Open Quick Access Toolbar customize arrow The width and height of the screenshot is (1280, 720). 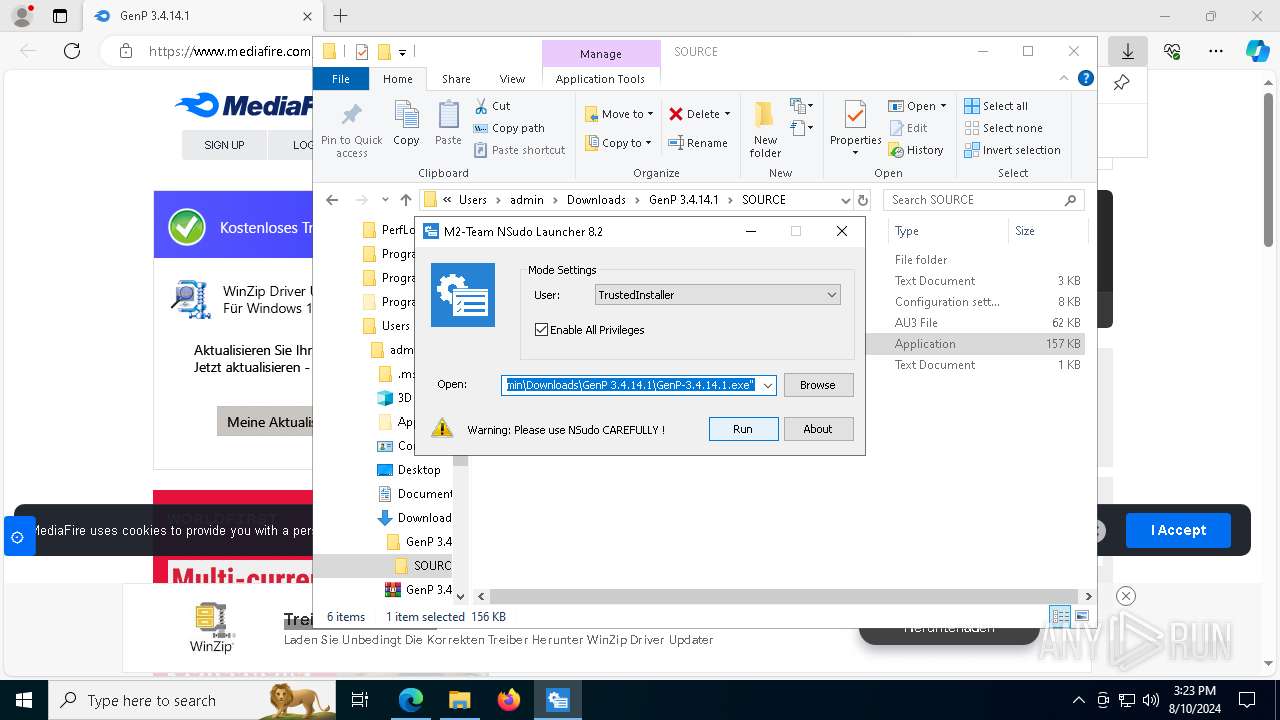coord(403,52)
